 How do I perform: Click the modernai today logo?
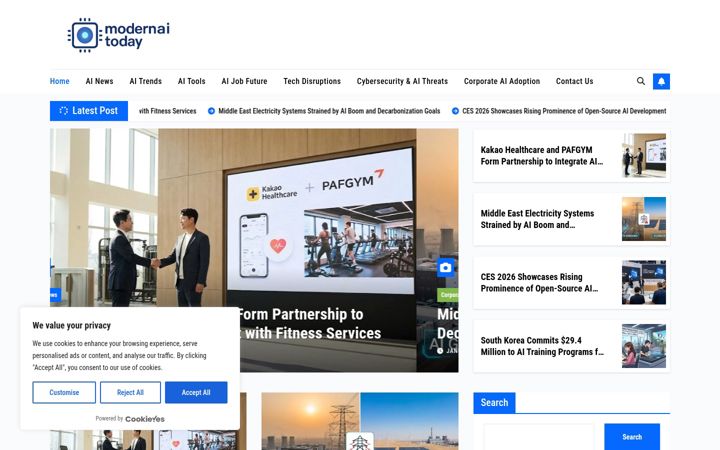tap(118, 35)
